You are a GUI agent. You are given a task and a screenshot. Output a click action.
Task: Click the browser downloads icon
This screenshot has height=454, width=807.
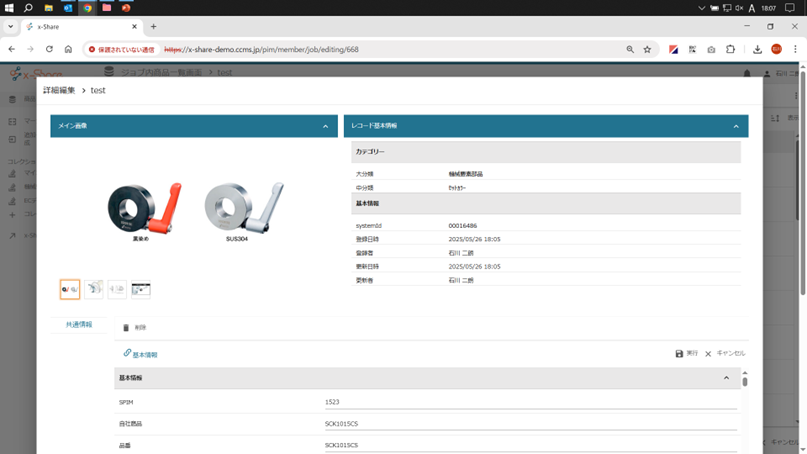(x=758, y=49)
